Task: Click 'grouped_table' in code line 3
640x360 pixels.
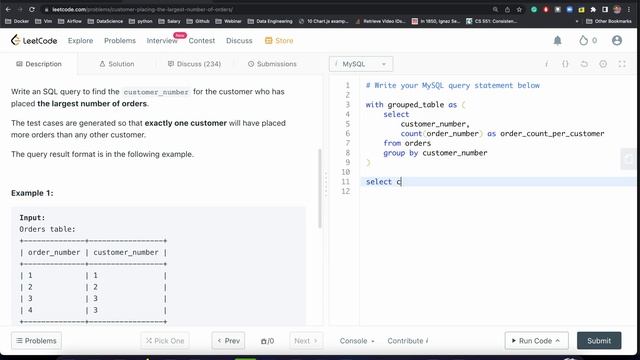Action: 416,104
